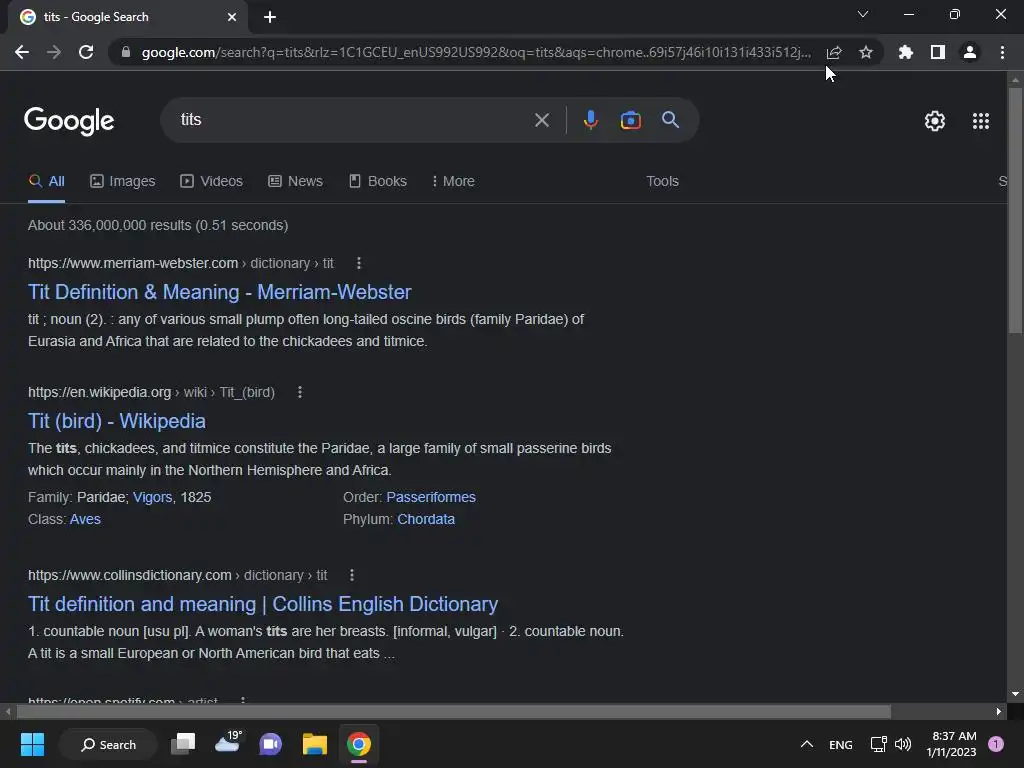Clear the search box with X icon

point(541,120)
